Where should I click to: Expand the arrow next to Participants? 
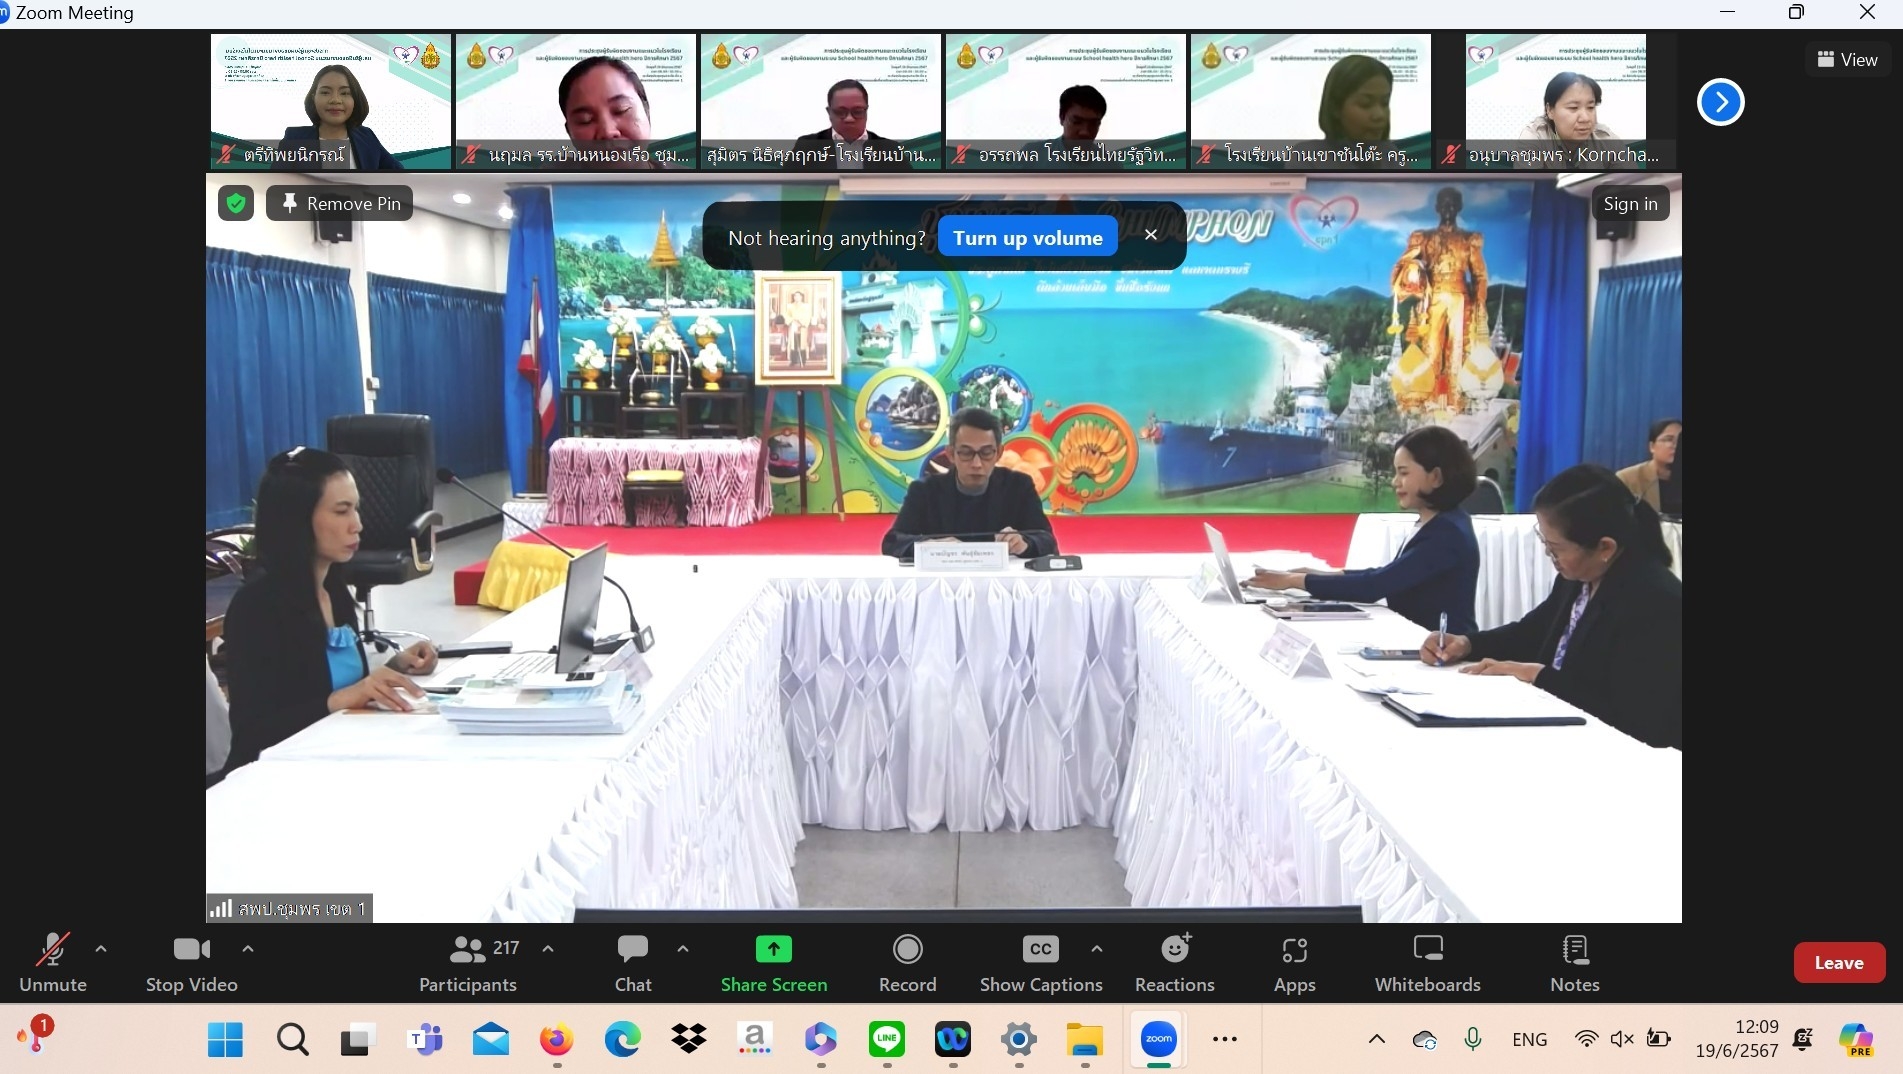(x=548, y=948)
